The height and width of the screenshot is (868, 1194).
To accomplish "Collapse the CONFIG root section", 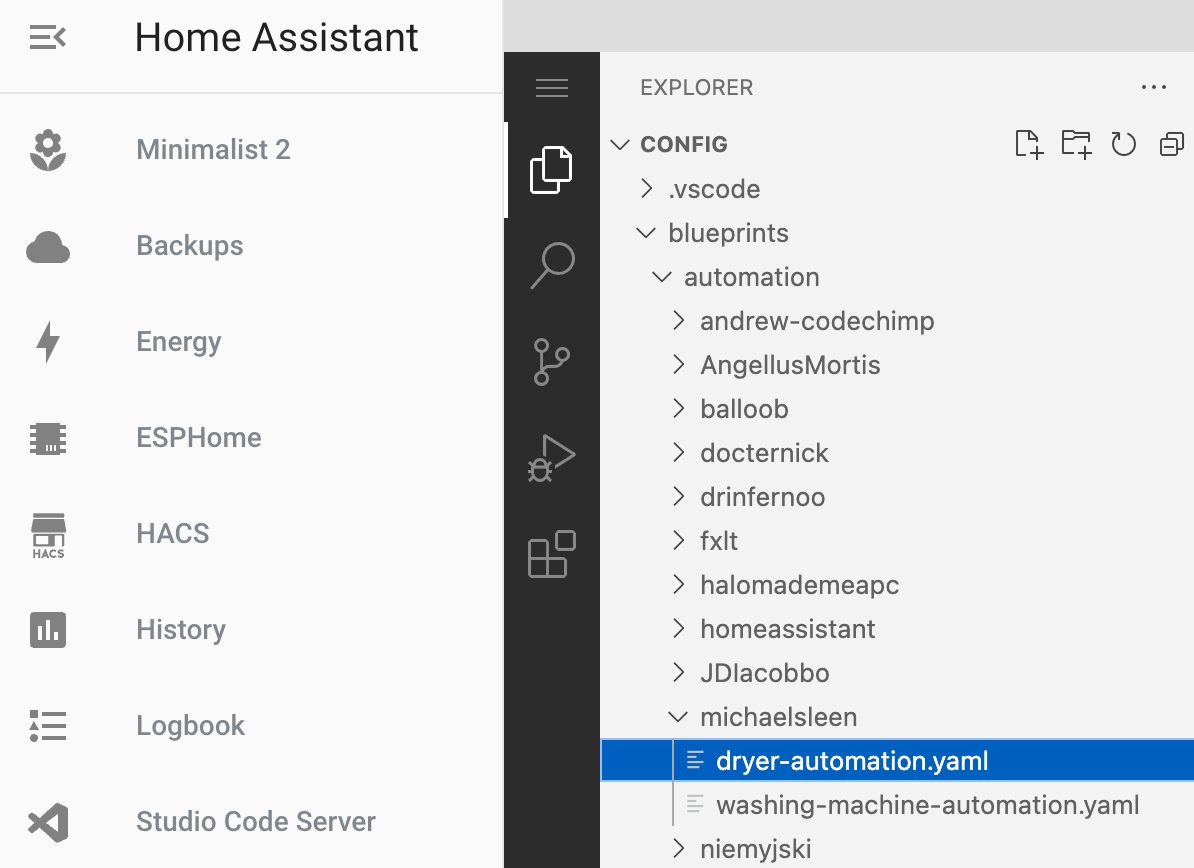I will [621, 145].
